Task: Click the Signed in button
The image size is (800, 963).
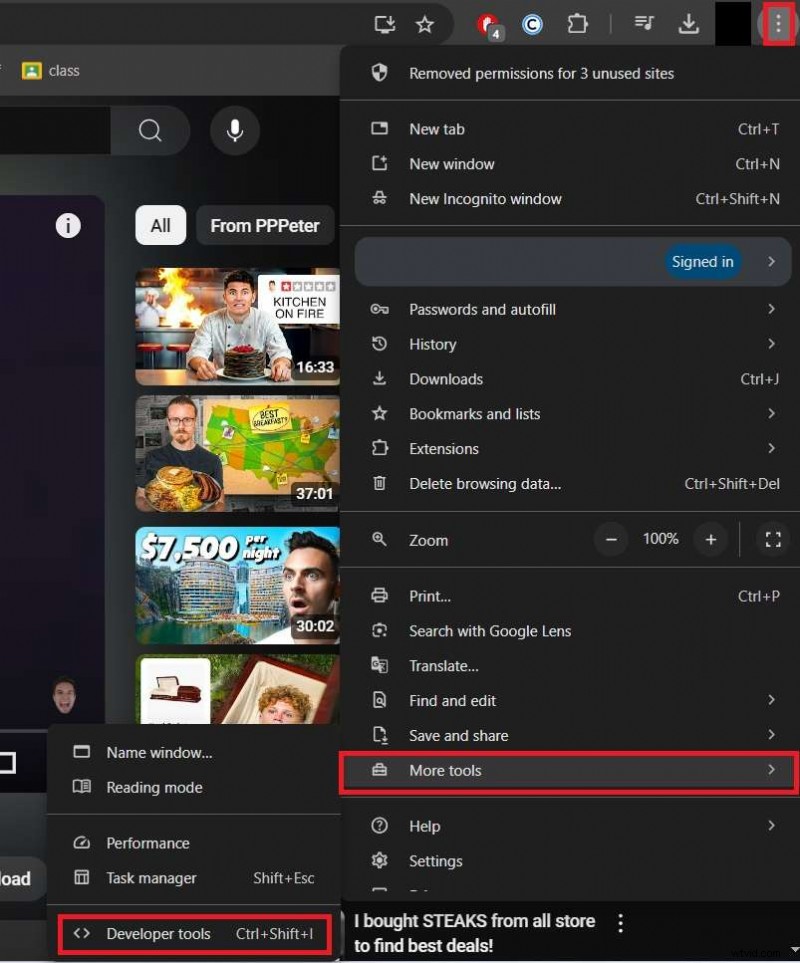Action: click(703, 261)
